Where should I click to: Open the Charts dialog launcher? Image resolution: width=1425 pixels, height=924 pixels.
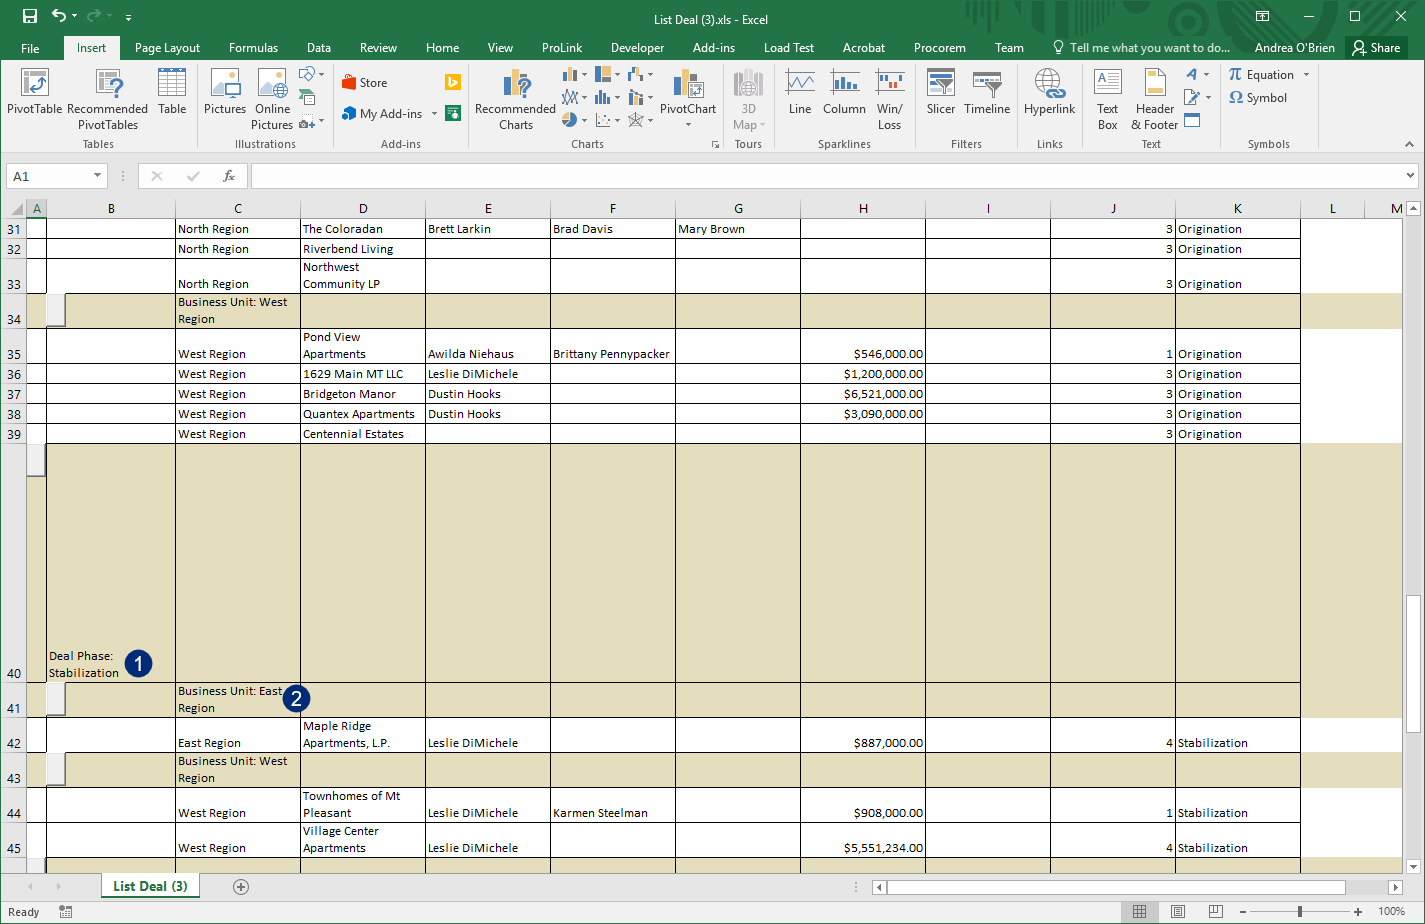point(715,145)
